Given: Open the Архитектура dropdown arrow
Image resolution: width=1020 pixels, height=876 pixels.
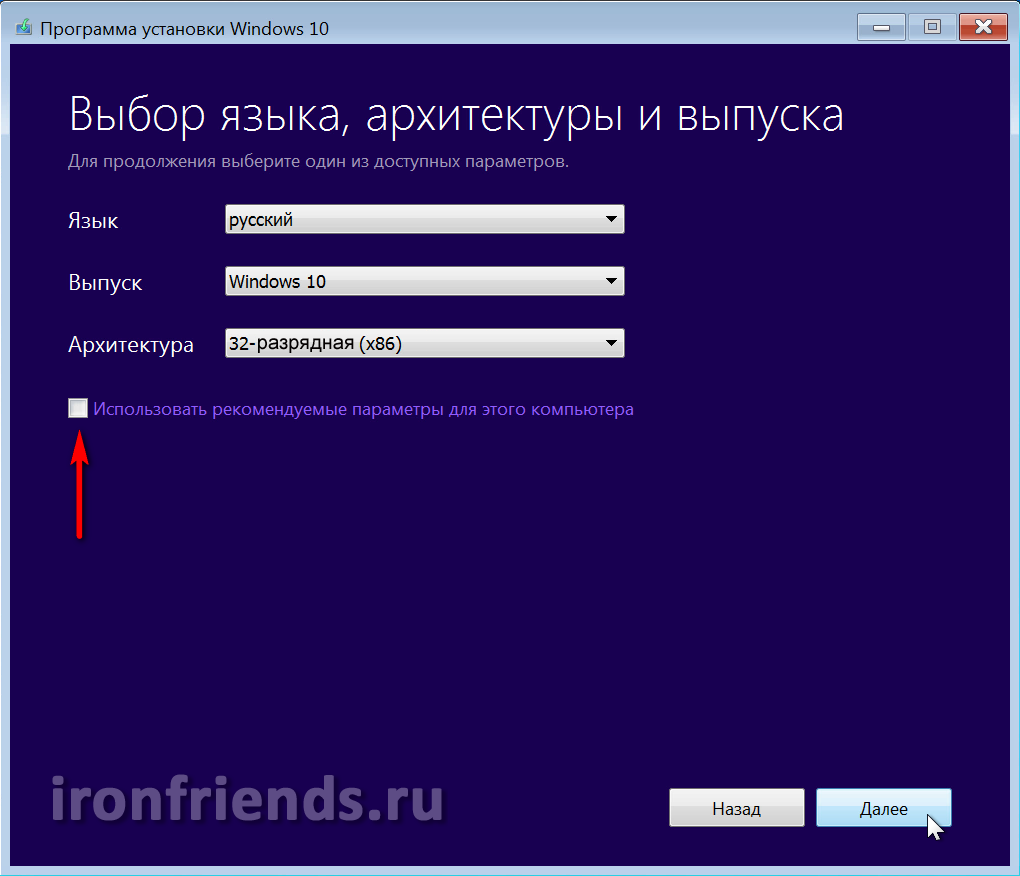Looking at the screenshot, I should [x=611, y=345].
